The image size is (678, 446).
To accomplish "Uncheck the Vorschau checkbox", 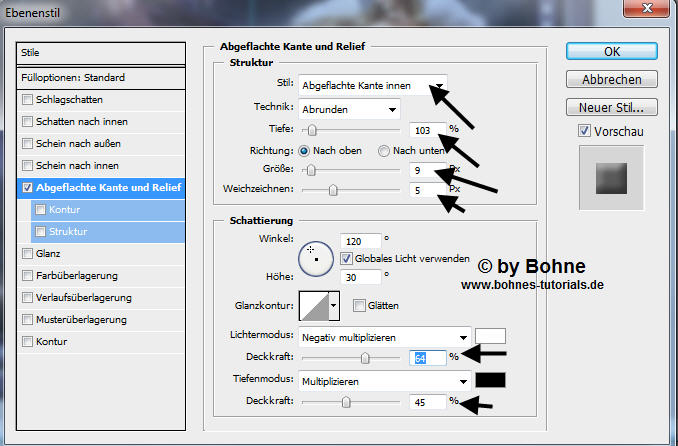I will [584, 131].
